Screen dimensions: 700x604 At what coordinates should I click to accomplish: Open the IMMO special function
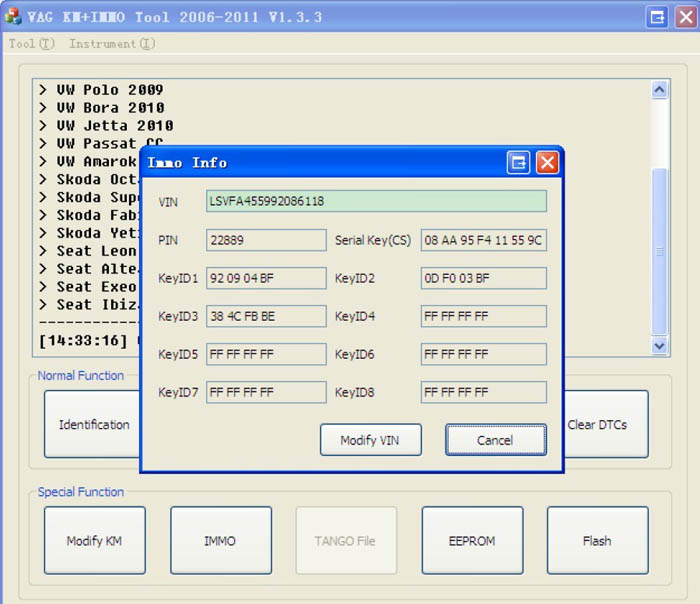221,540
